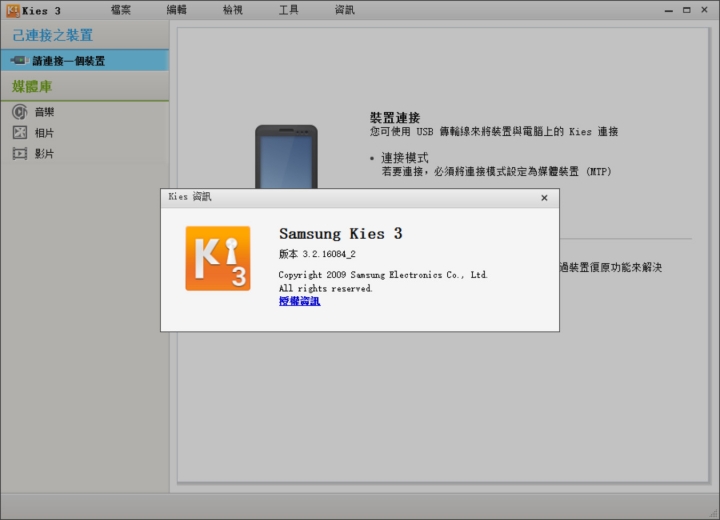The image size is (720, 520).
Task: Click the 連接模式 bullet text
Action: (x=405, y=158)
